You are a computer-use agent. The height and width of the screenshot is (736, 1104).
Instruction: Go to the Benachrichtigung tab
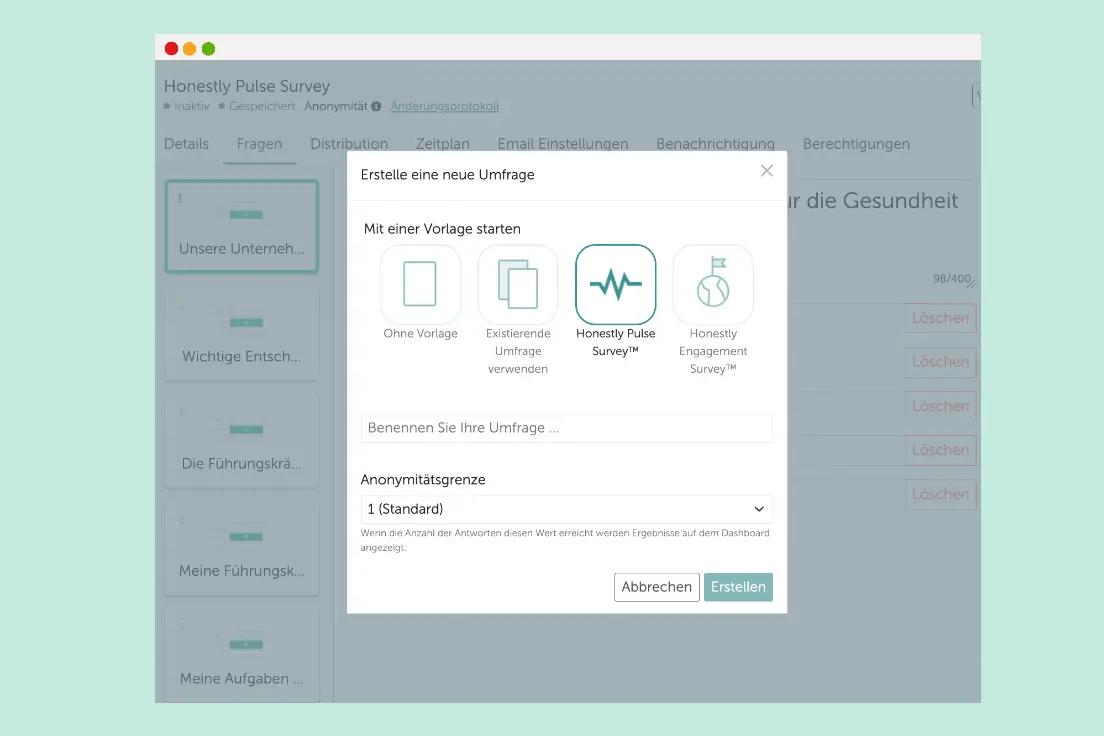tap(715, 144)
